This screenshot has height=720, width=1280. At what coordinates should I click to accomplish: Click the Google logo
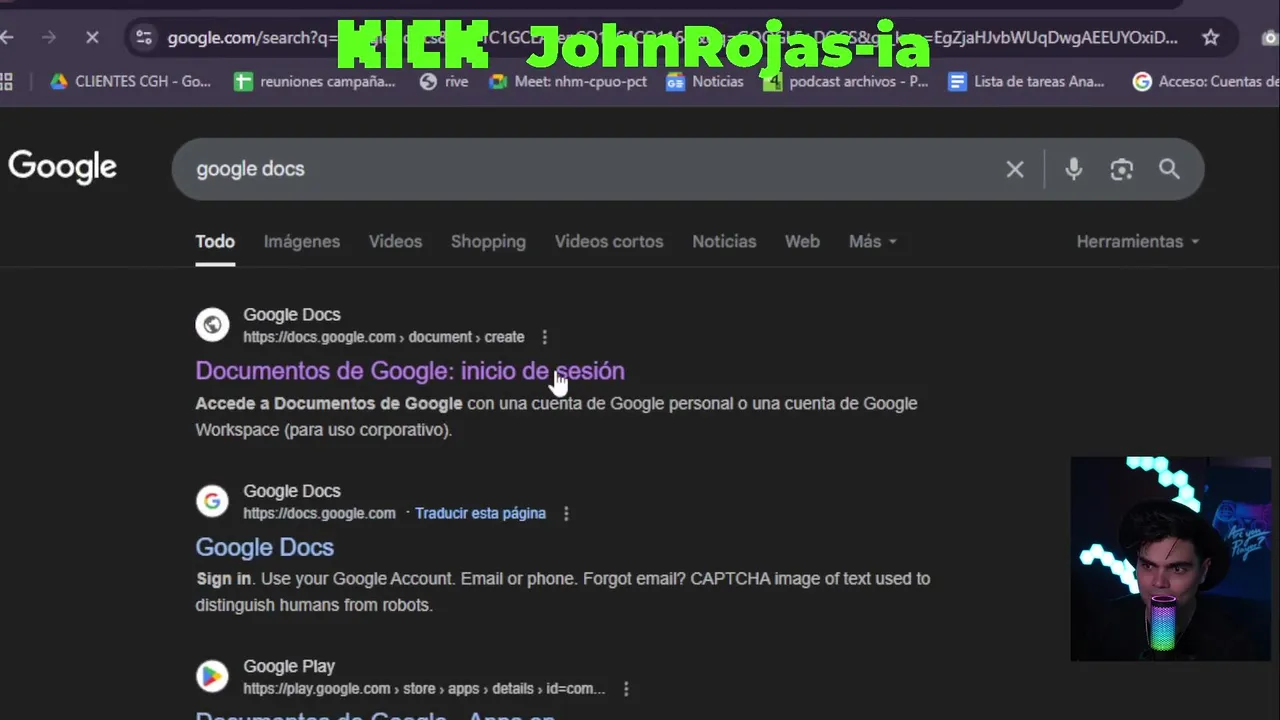point(63,167)
